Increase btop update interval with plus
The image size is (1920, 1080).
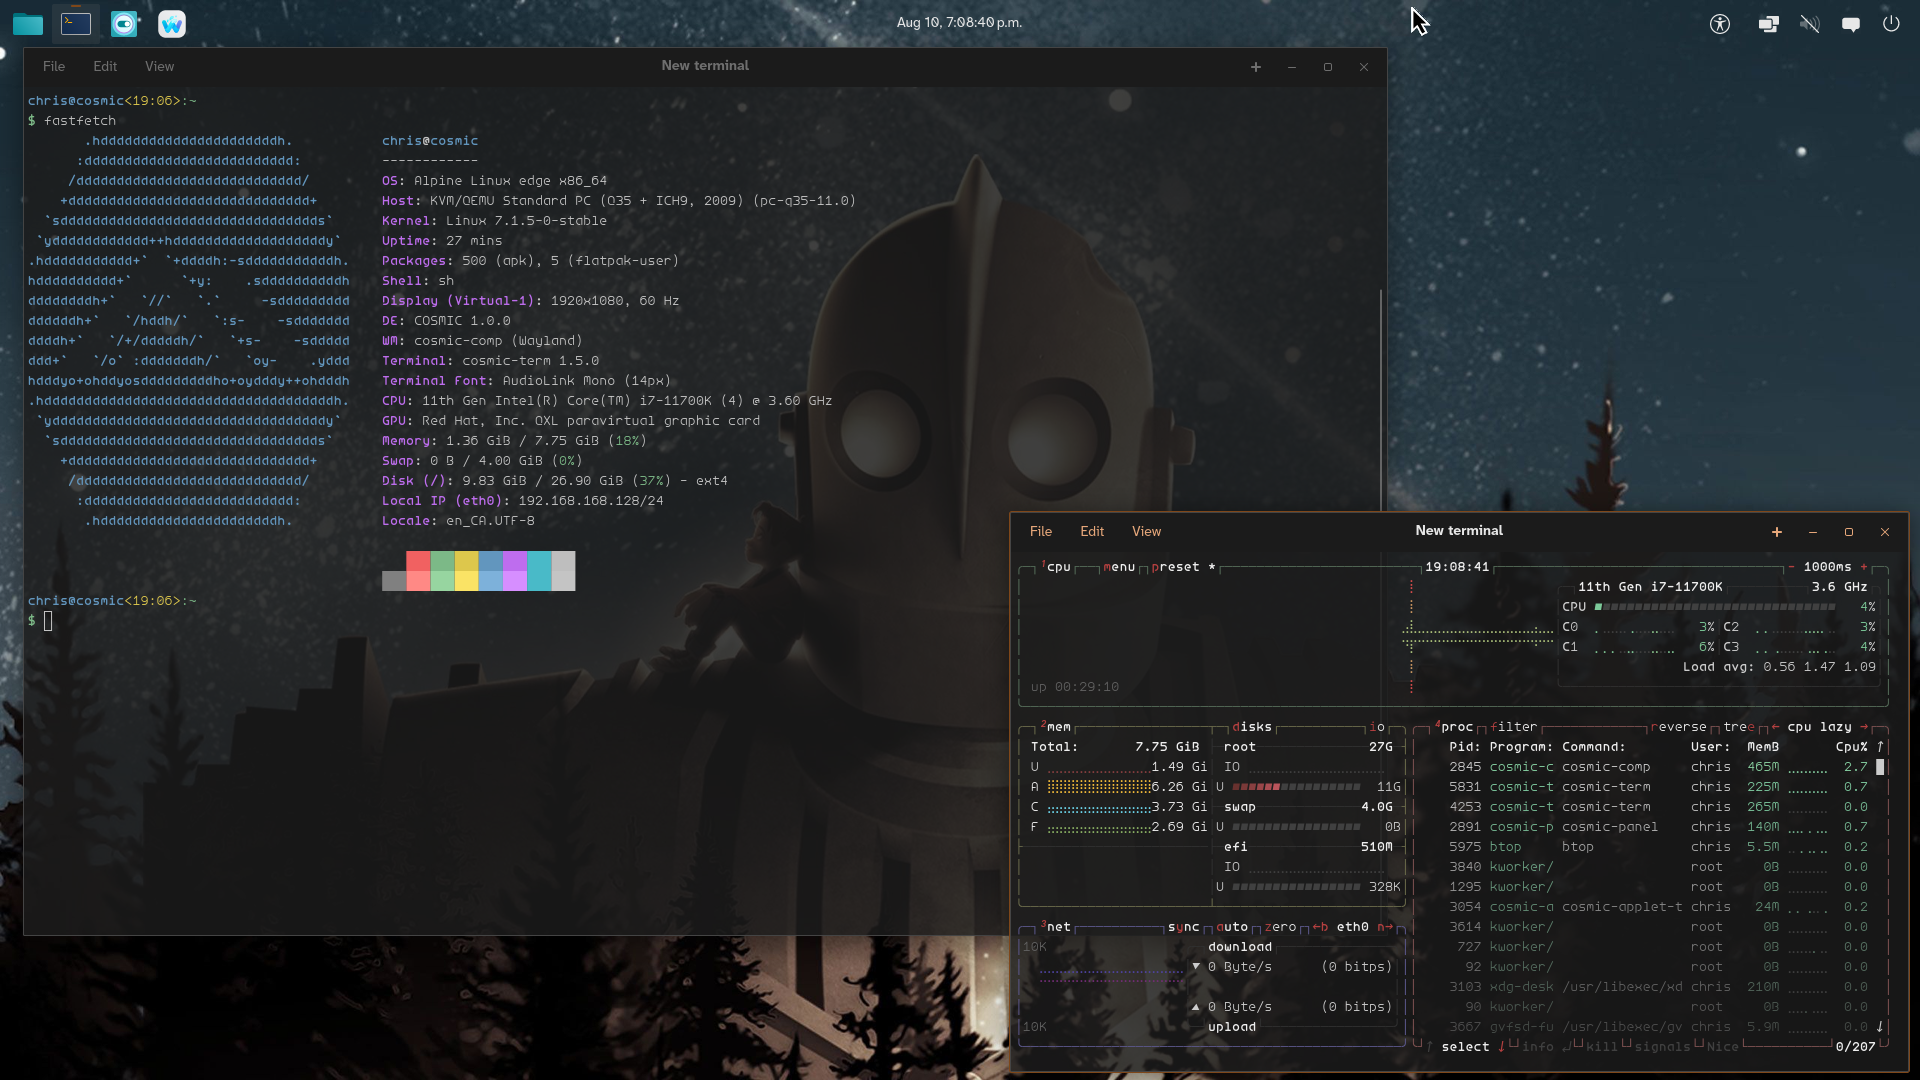coord(1864,567)
